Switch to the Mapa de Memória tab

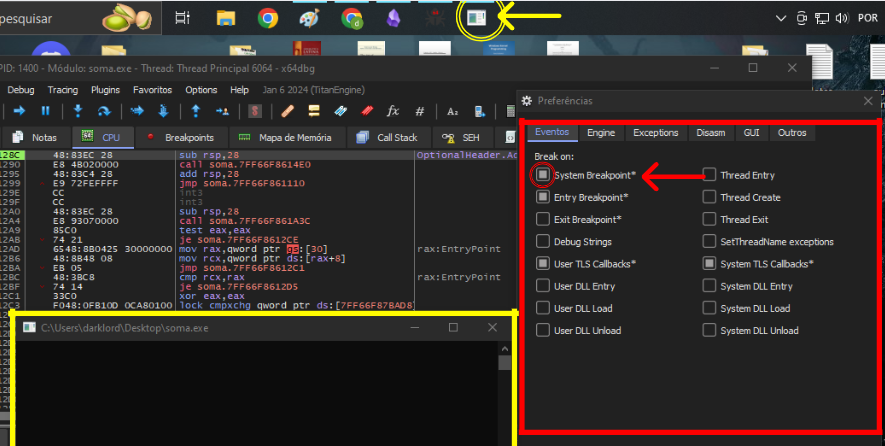click(287, 137)
